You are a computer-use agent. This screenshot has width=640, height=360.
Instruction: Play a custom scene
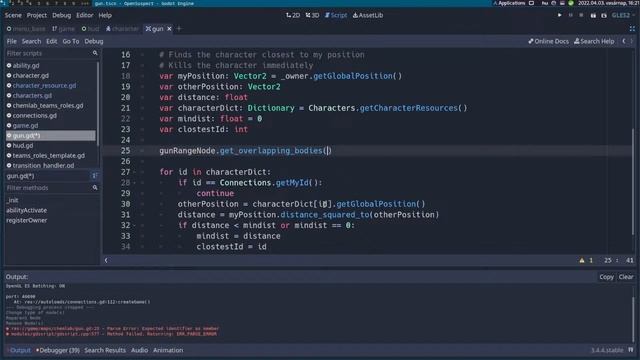pos(604,15)
